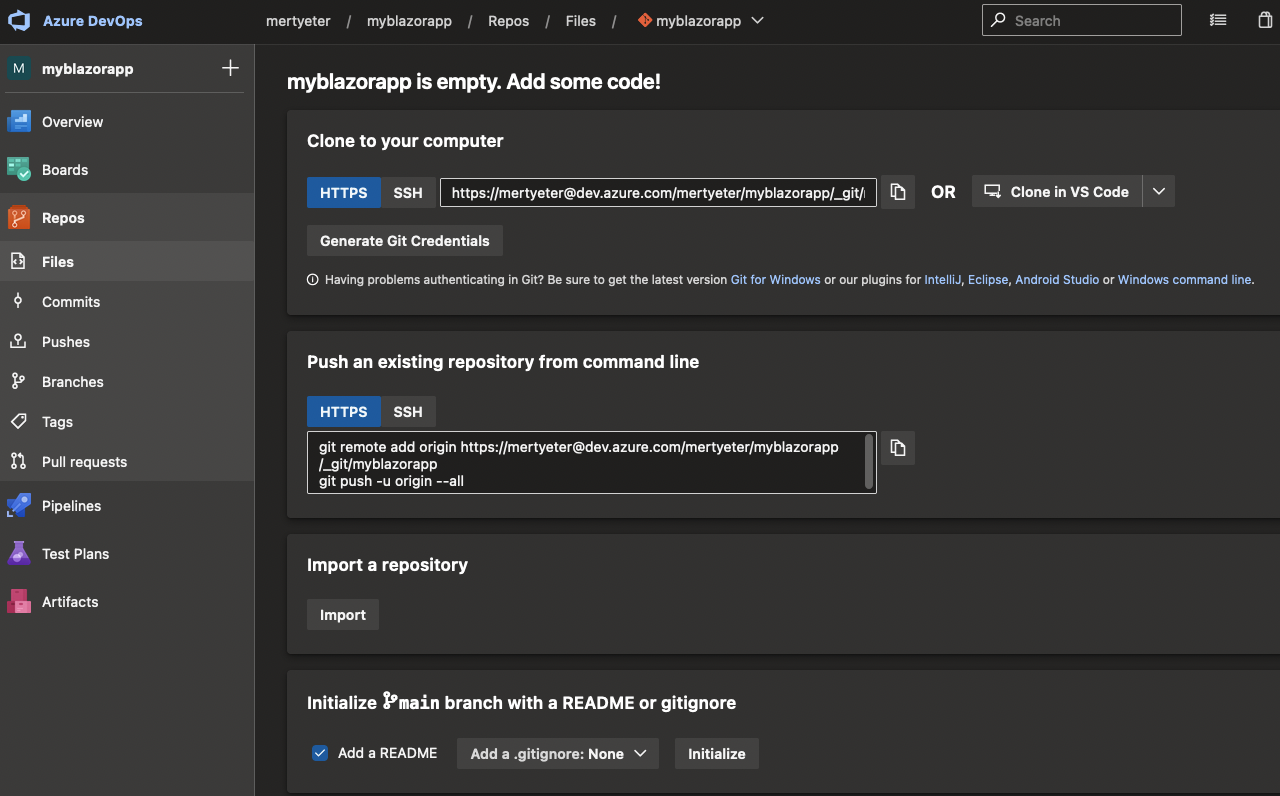The height and width of the screenshot is (796, 1280).
Task: Open the Add a .gitignore dropdown
Action: pos(558,754)
